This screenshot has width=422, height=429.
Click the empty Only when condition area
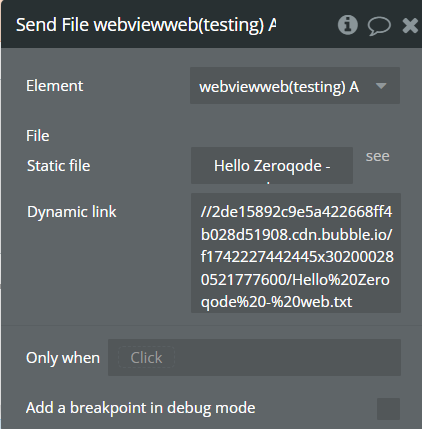[287, 358]
